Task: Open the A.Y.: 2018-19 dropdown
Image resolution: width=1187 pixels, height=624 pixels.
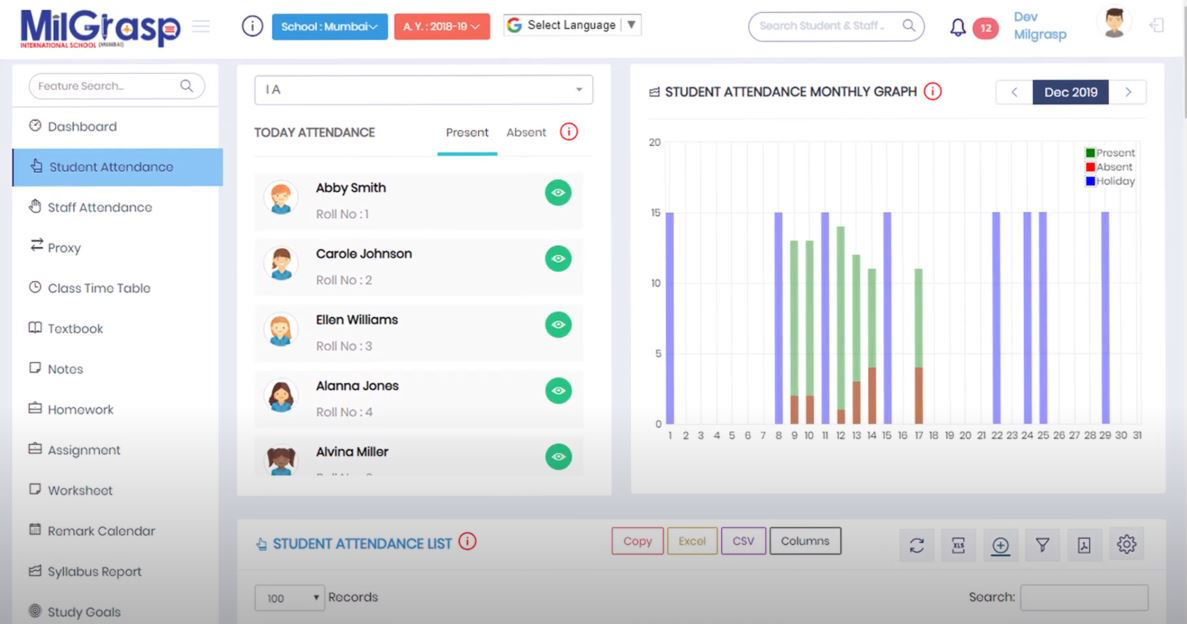Action: click(x=441, y=27)
